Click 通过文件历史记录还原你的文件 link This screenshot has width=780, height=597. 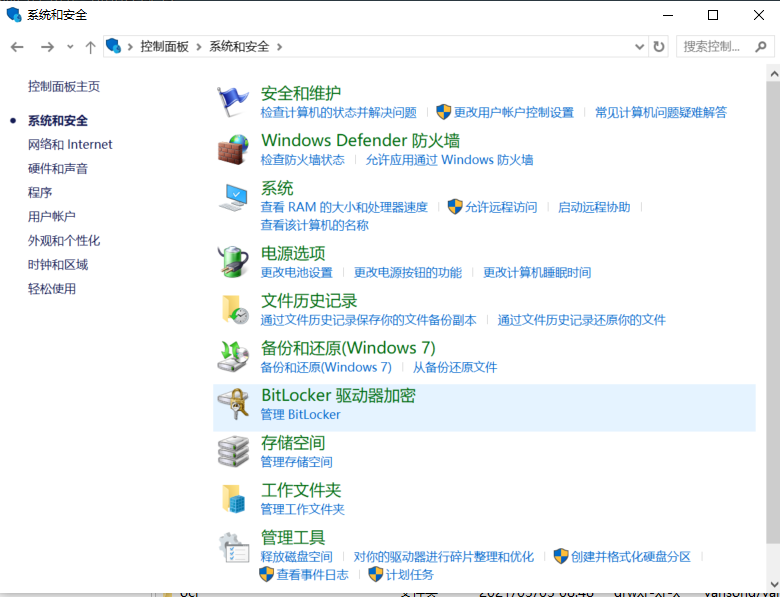pyautogui.click(x=582, y=320)
